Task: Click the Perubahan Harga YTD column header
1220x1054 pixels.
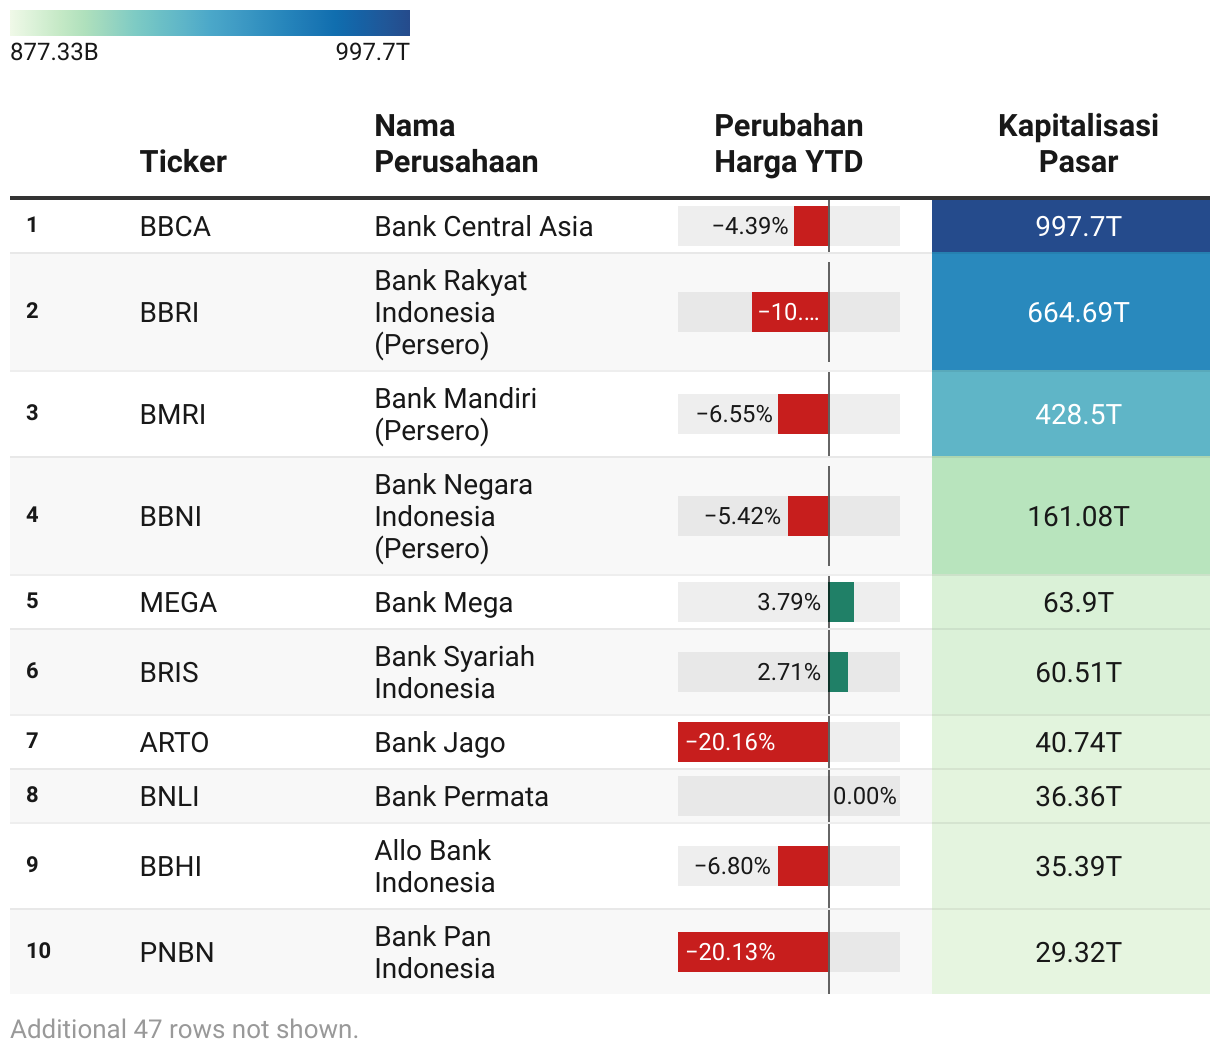Action: click(789, 143)
